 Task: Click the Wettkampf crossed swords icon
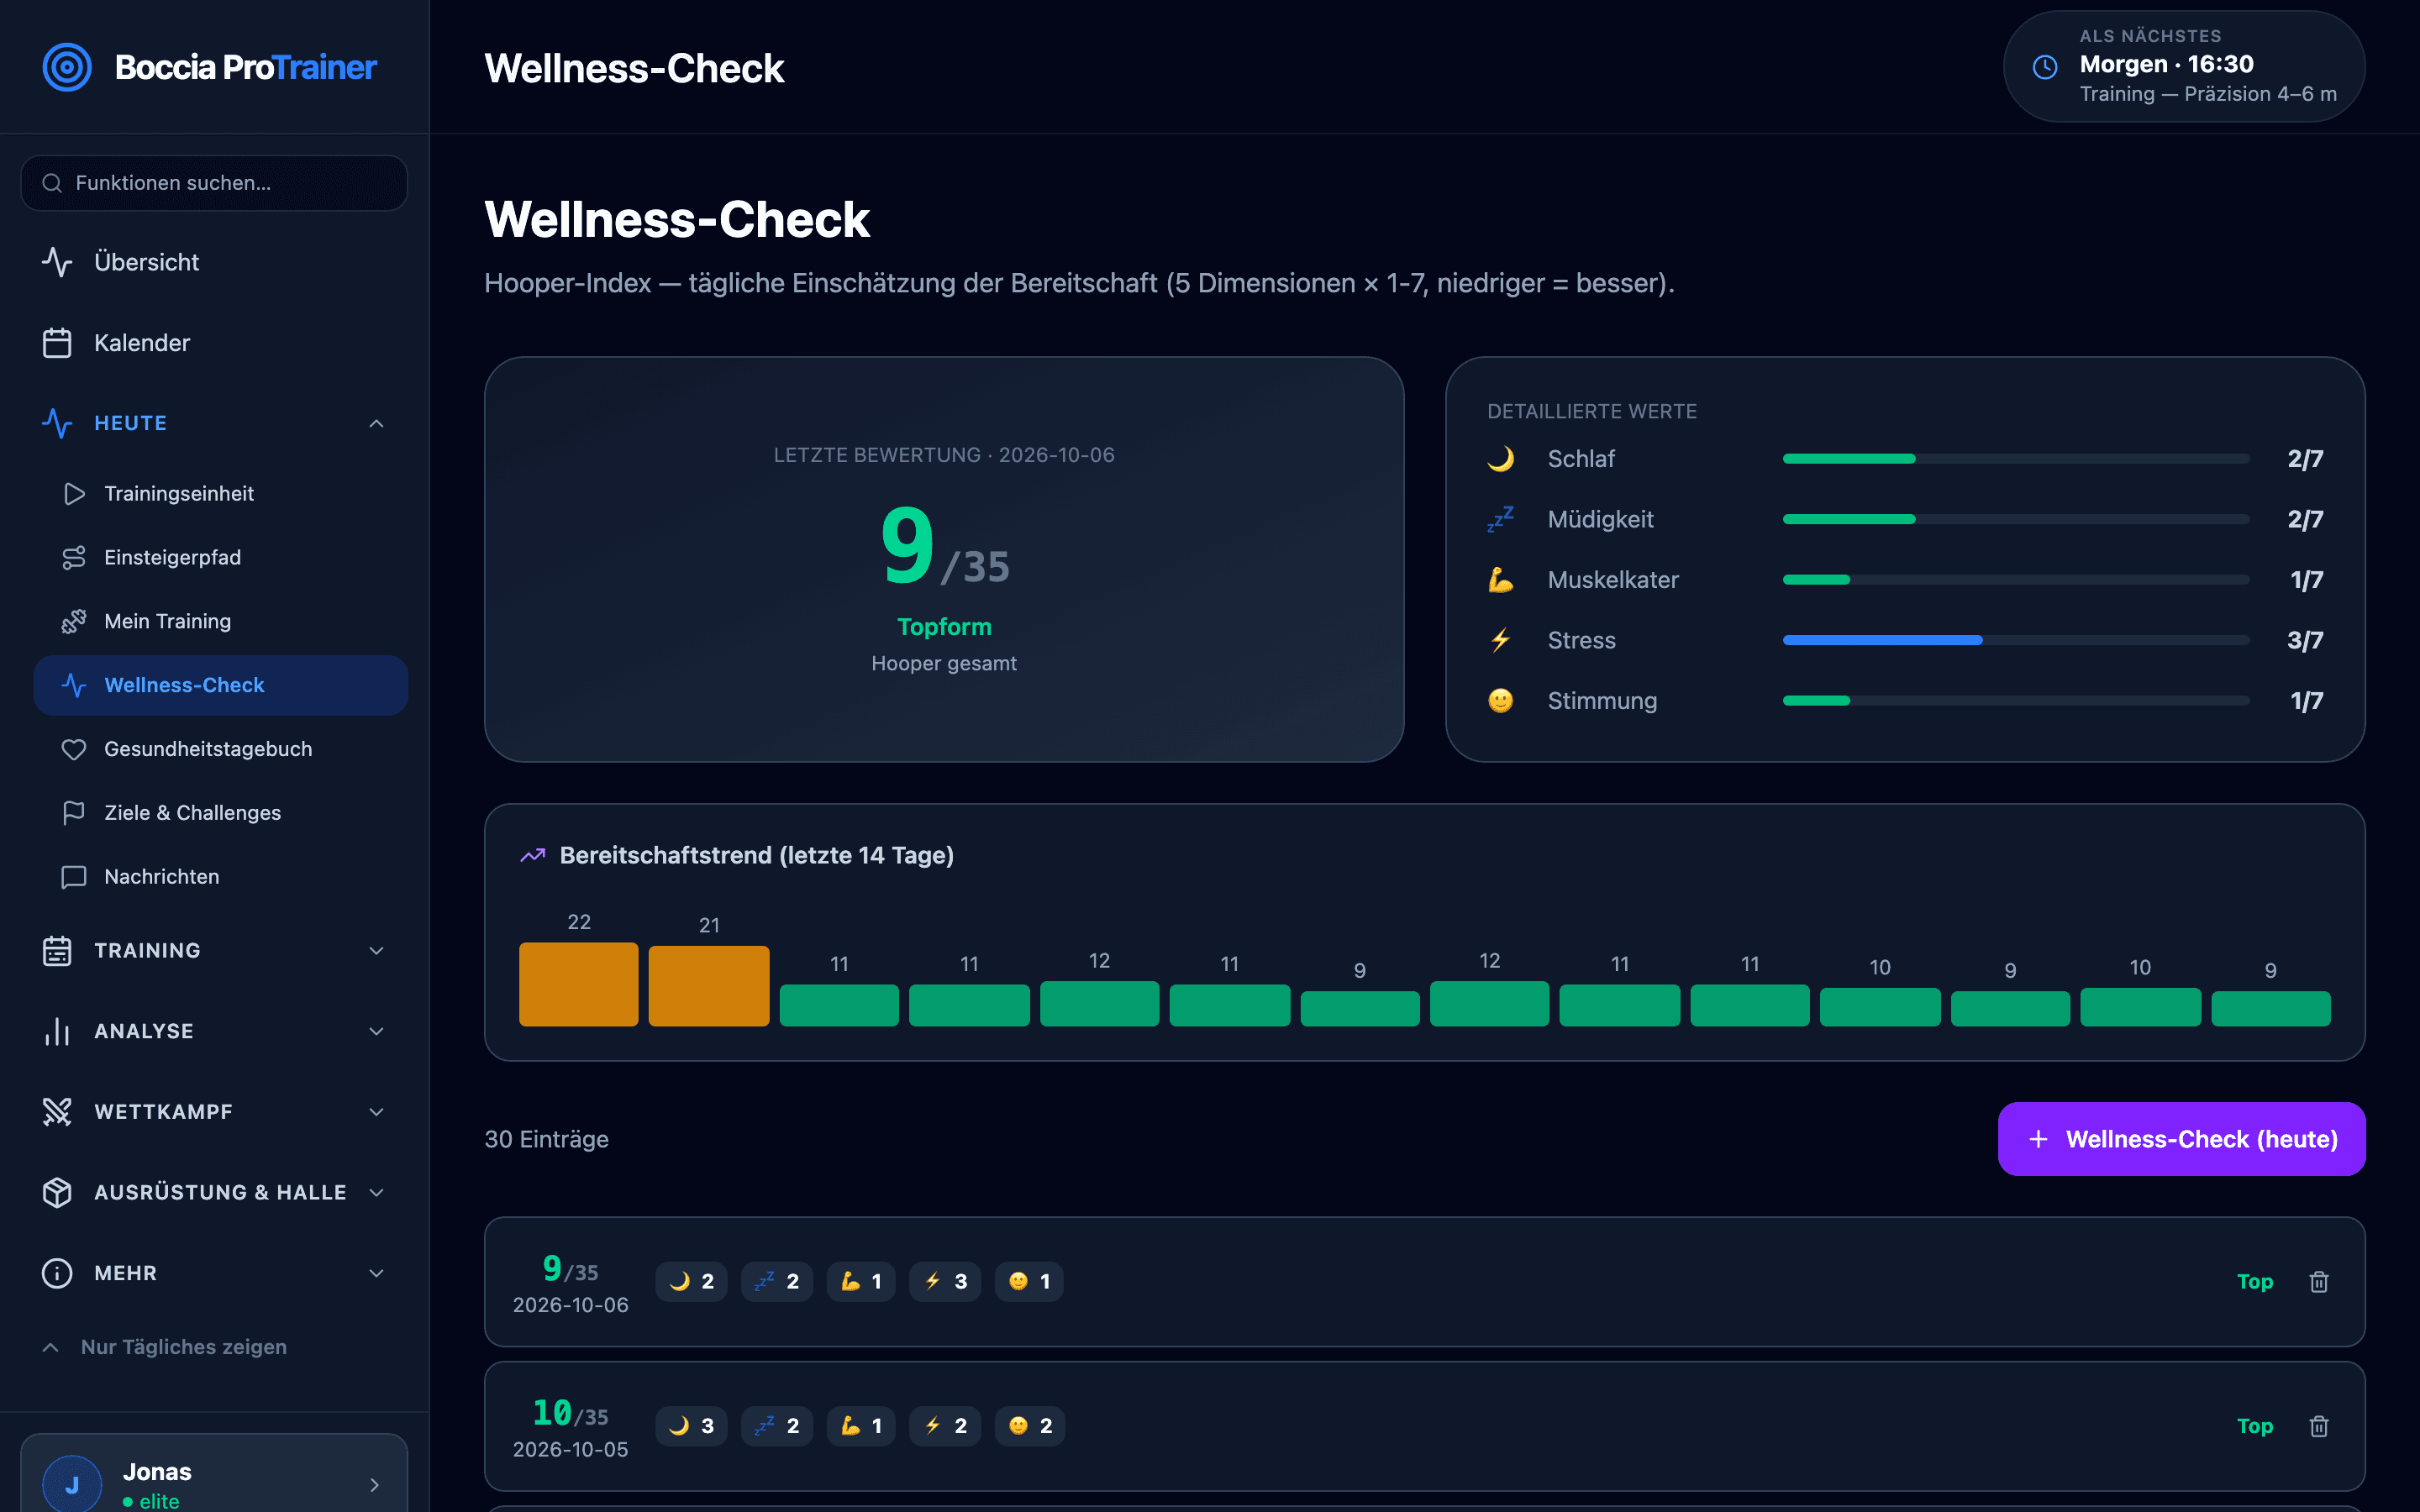point(57,1112)
